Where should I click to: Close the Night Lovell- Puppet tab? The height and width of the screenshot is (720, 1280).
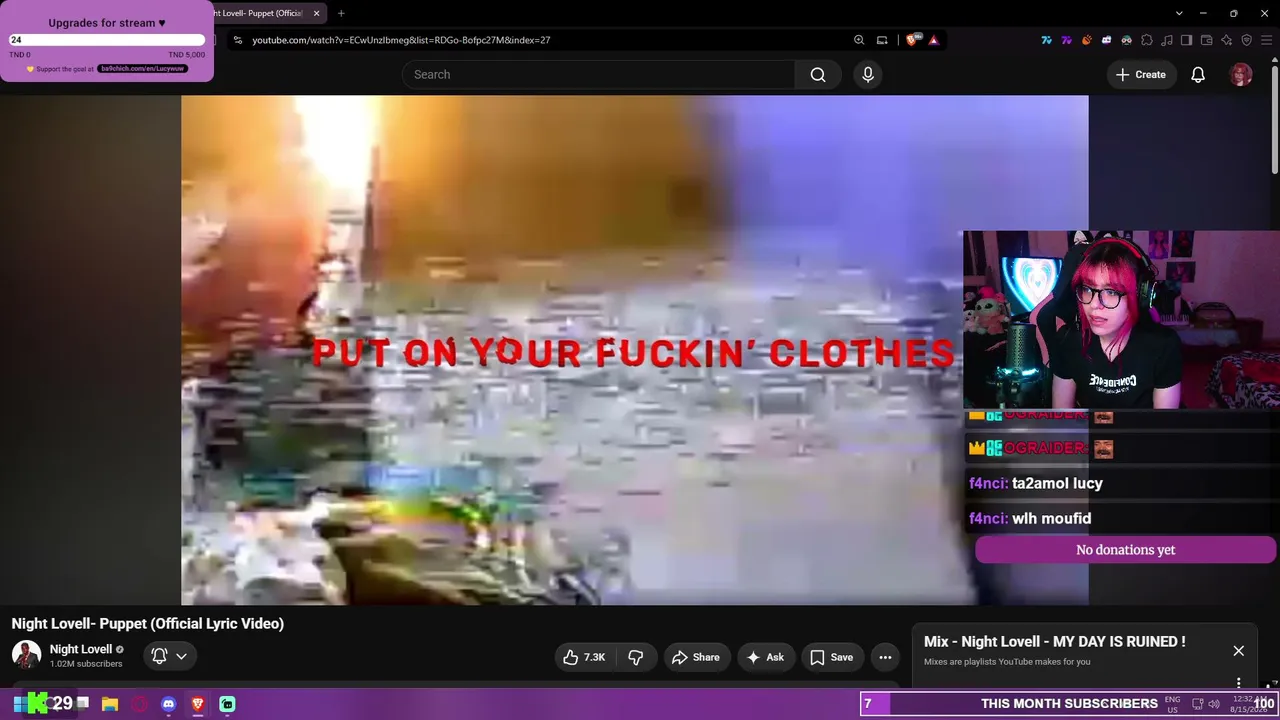[317, 13]
